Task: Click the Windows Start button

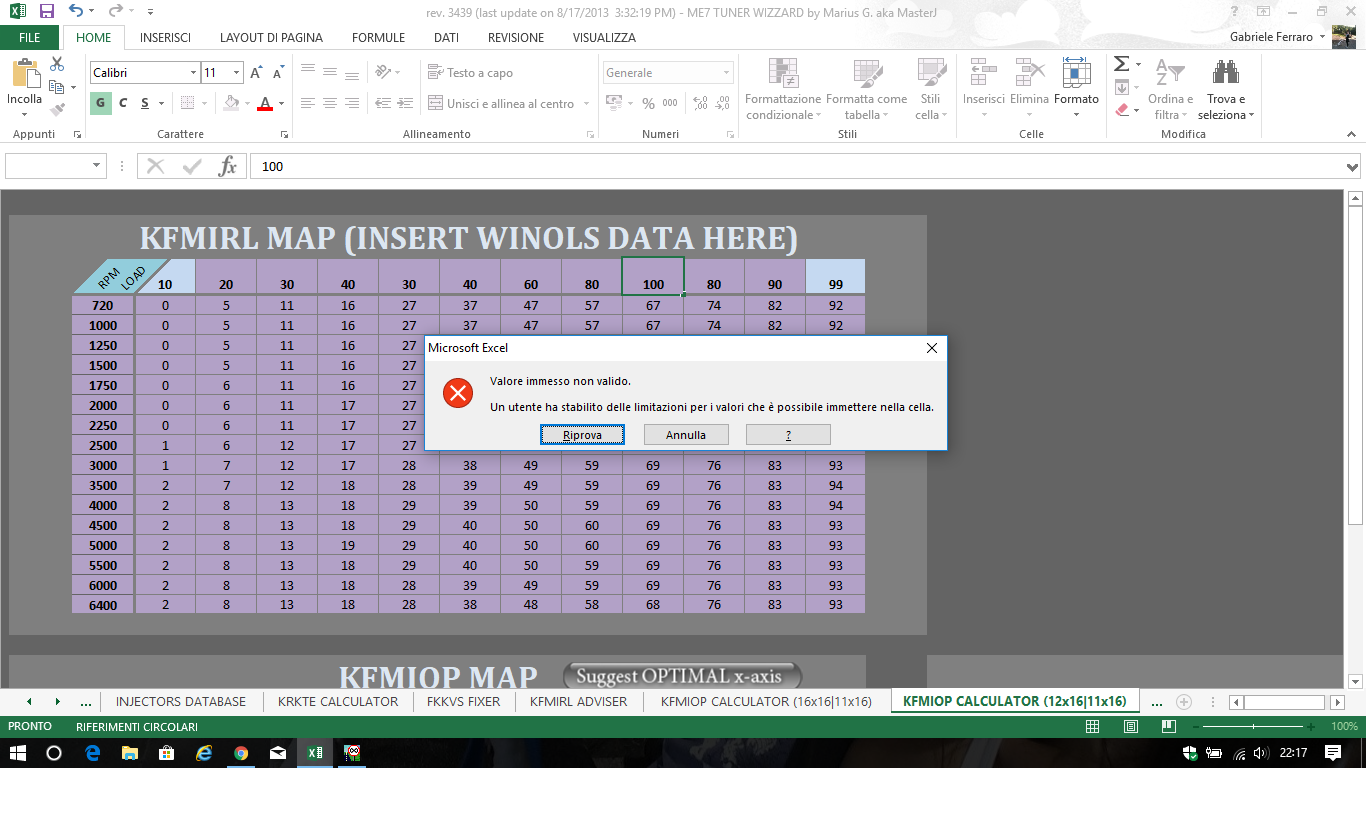Action: (x=18, y=753)
